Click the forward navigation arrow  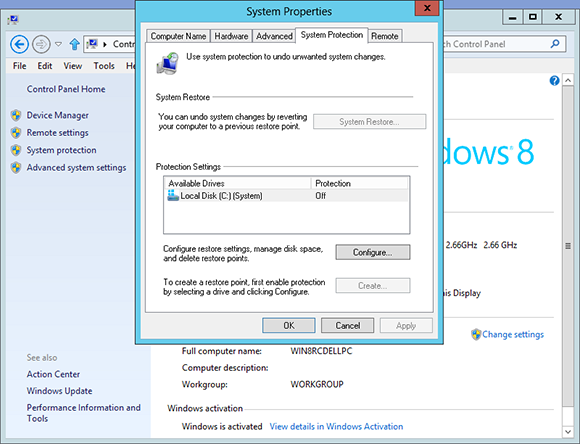click(41, 44)
